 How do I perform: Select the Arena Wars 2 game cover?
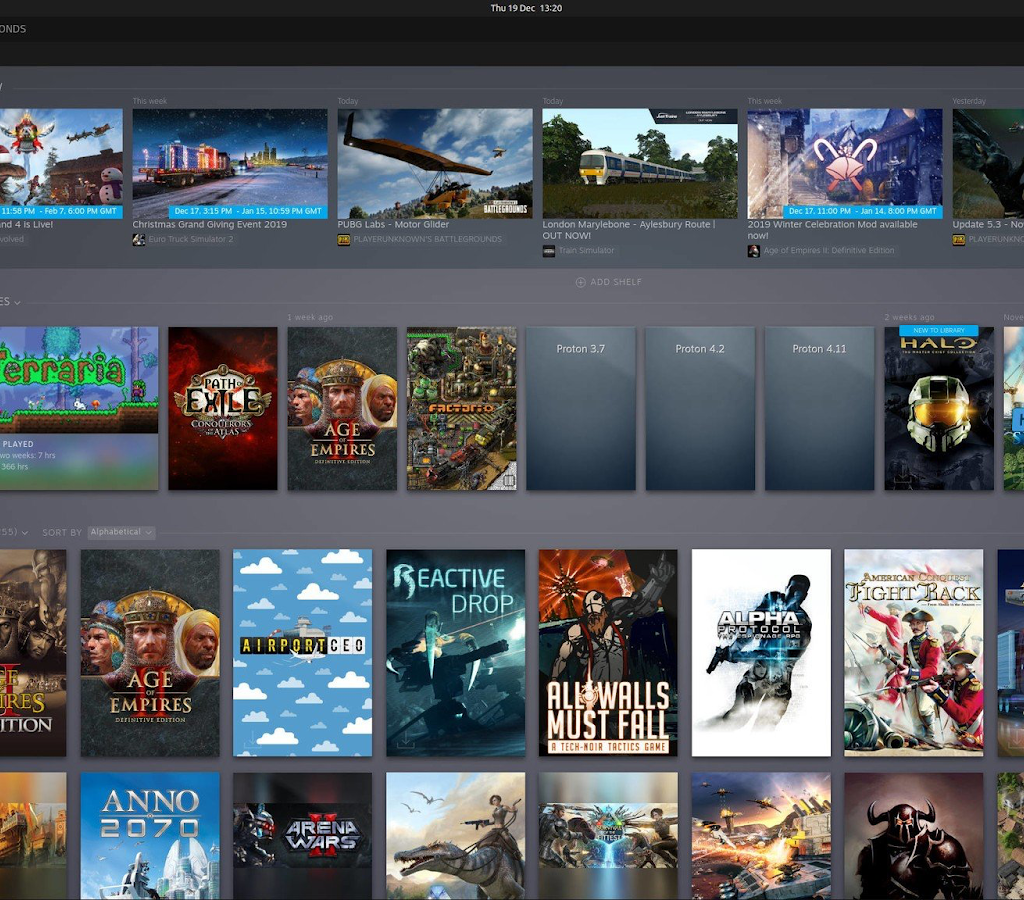pos(302,837)
